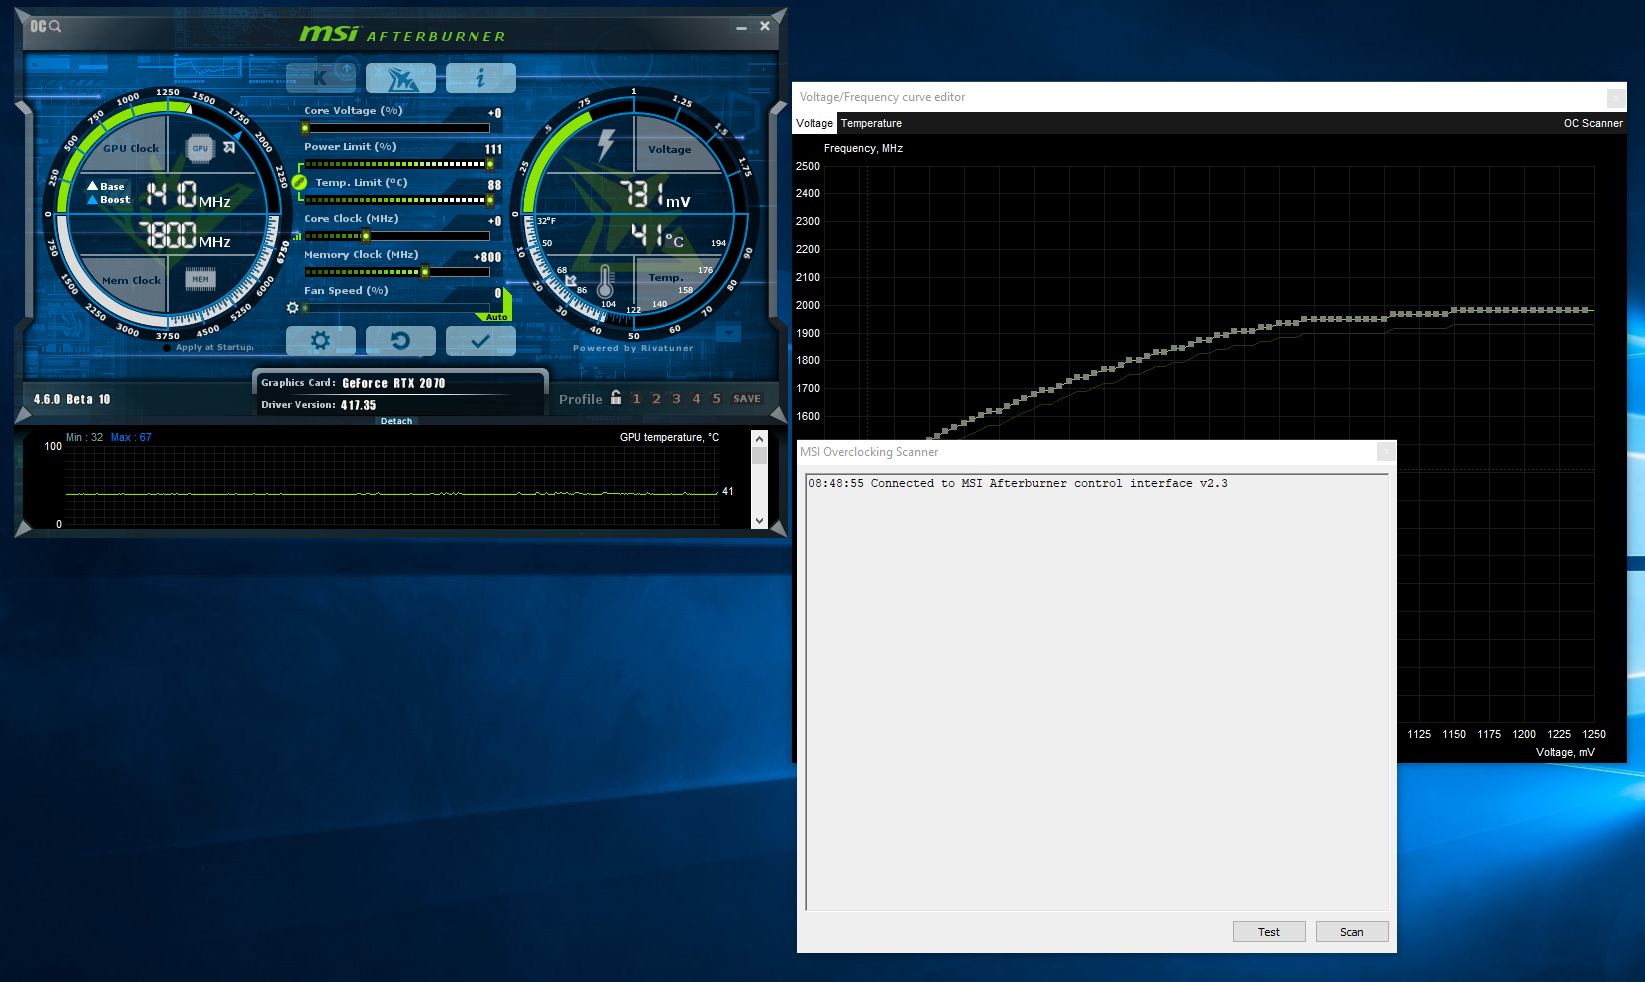
Task: Toggle the power/temp limit link icon
Action: 299,182
